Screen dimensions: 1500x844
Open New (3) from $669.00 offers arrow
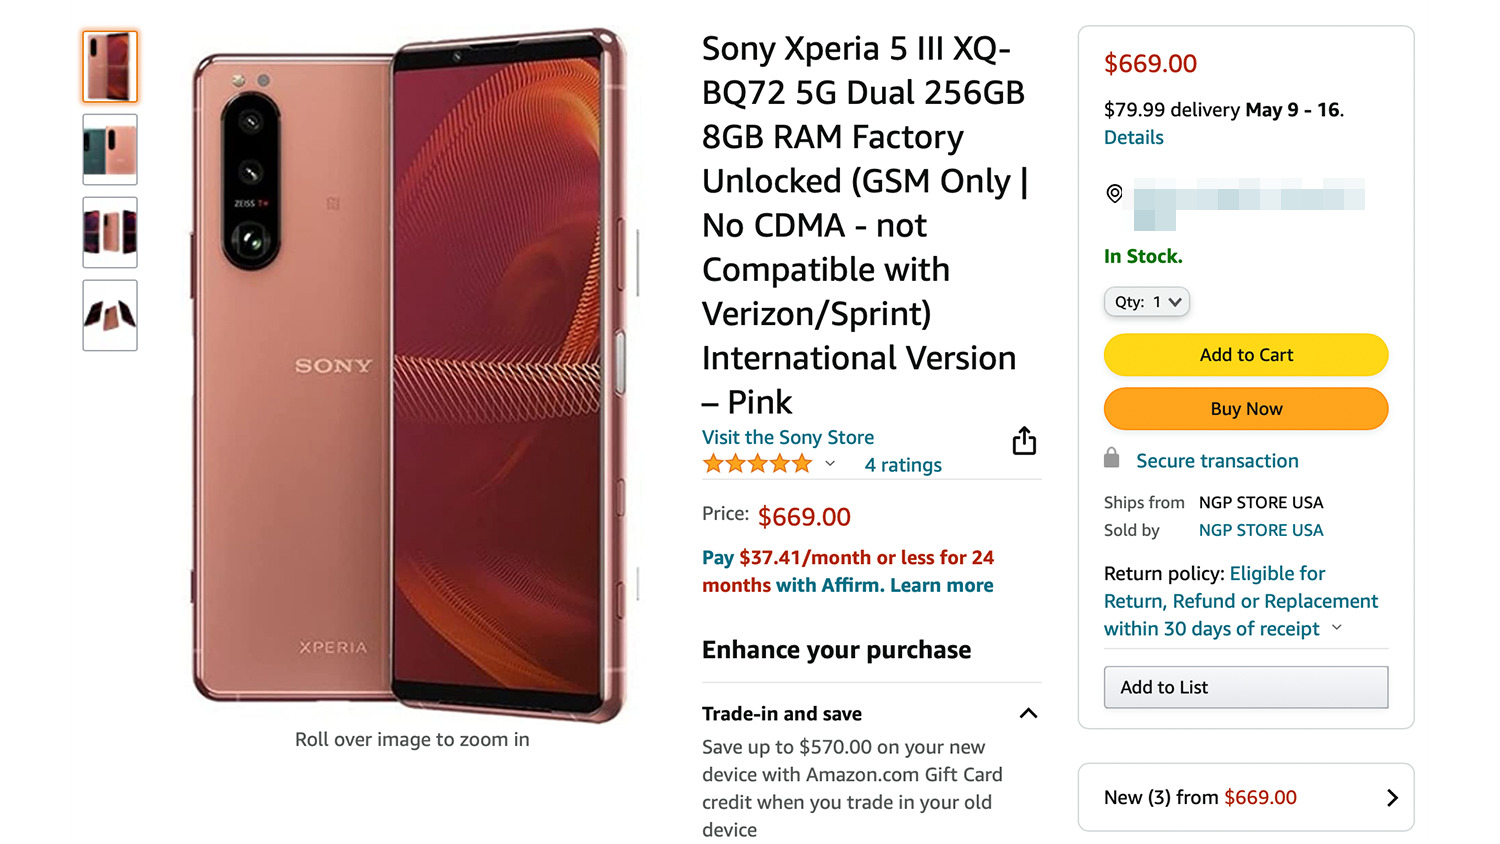(1392, 797)
